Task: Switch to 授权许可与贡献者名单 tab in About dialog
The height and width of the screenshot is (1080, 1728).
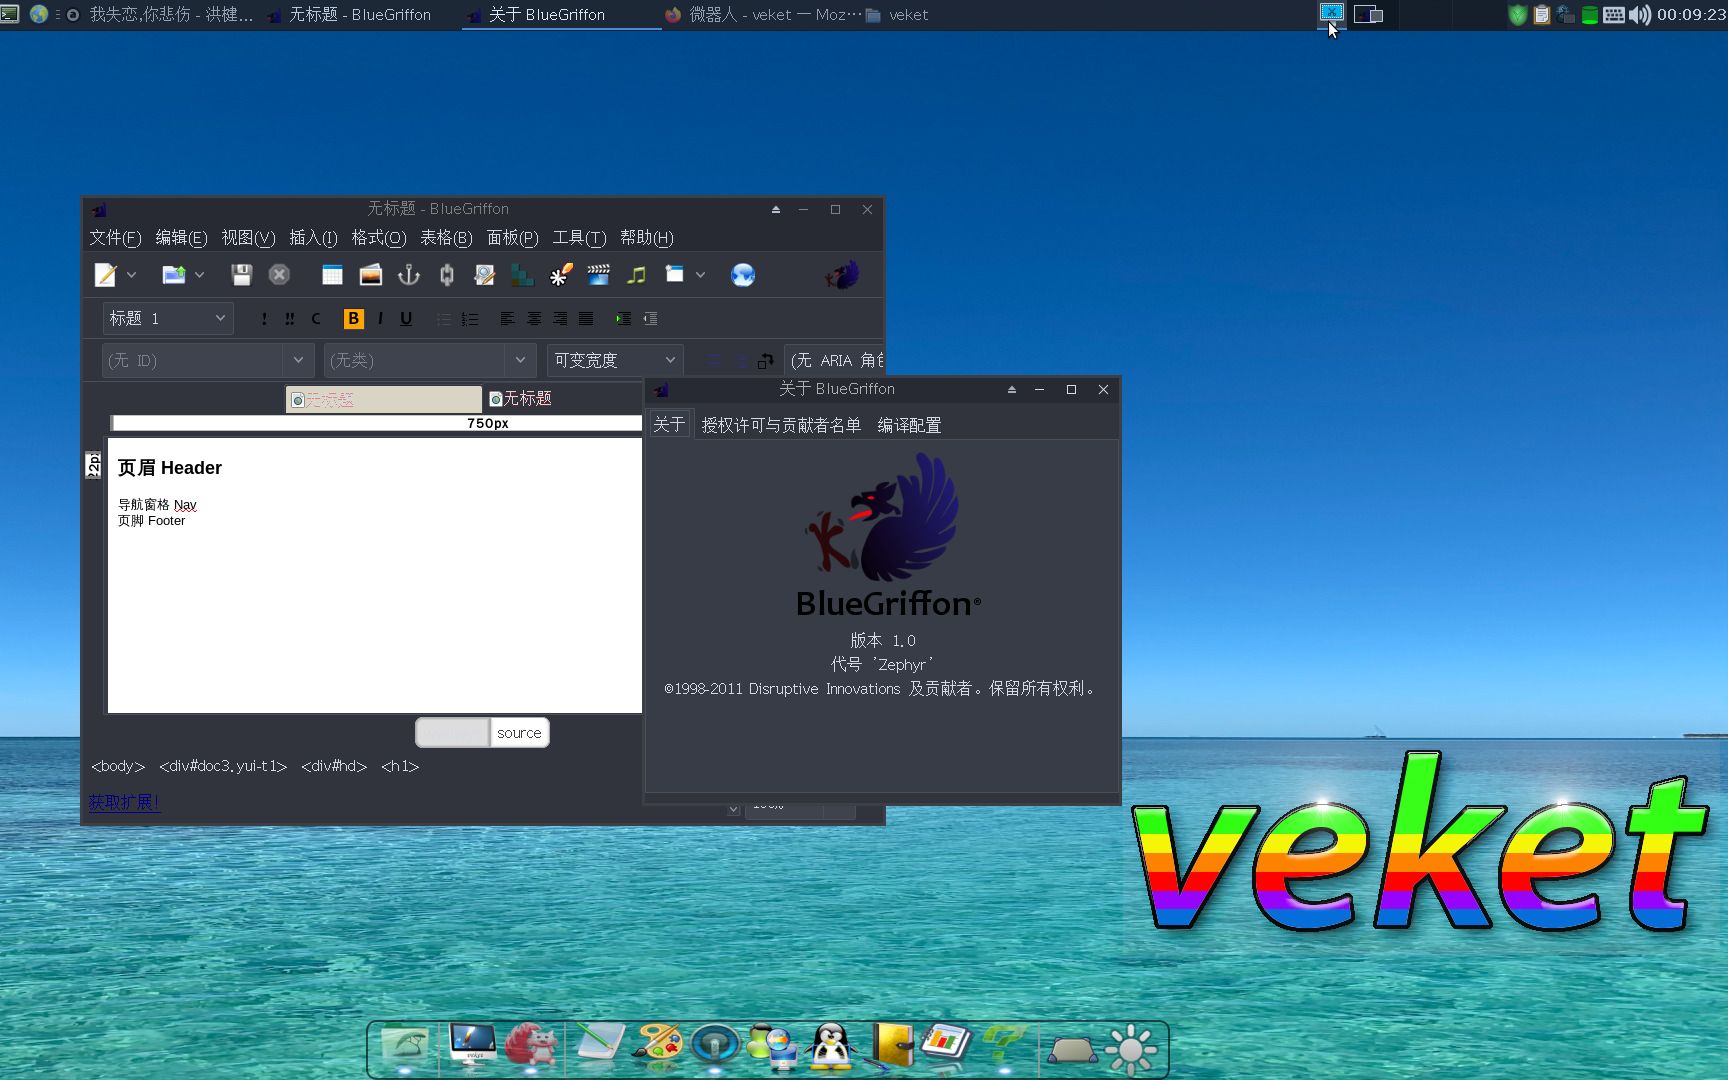Action: (781, 425)
